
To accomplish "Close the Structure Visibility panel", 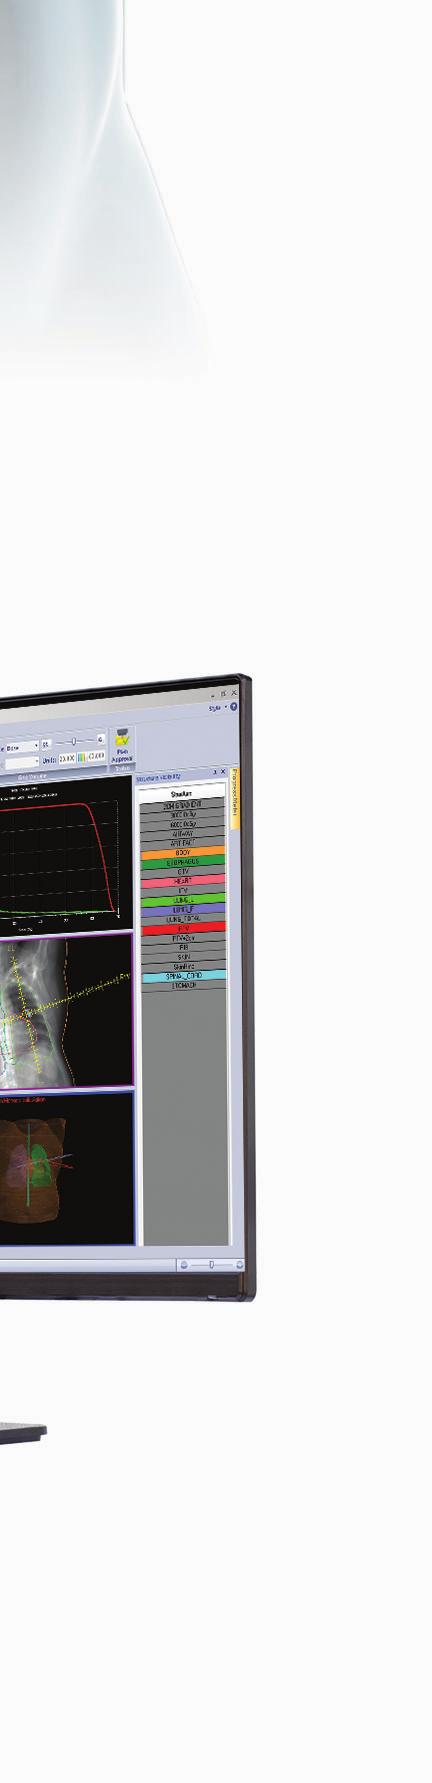I will 223,772.
